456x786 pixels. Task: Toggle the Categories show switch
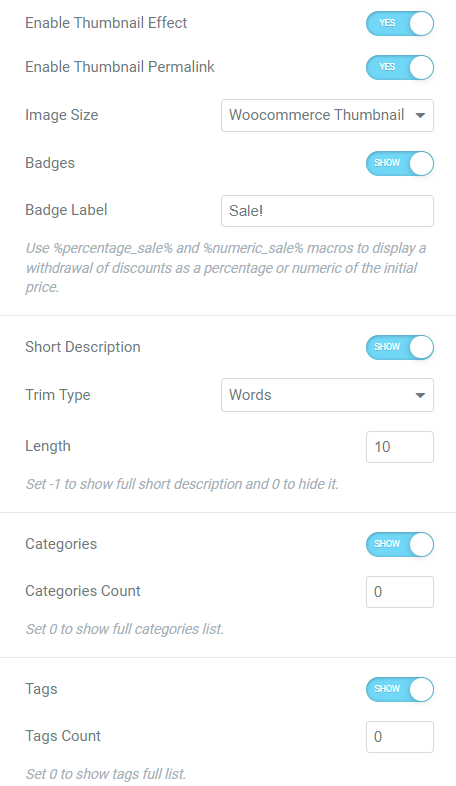pos(399,544)
